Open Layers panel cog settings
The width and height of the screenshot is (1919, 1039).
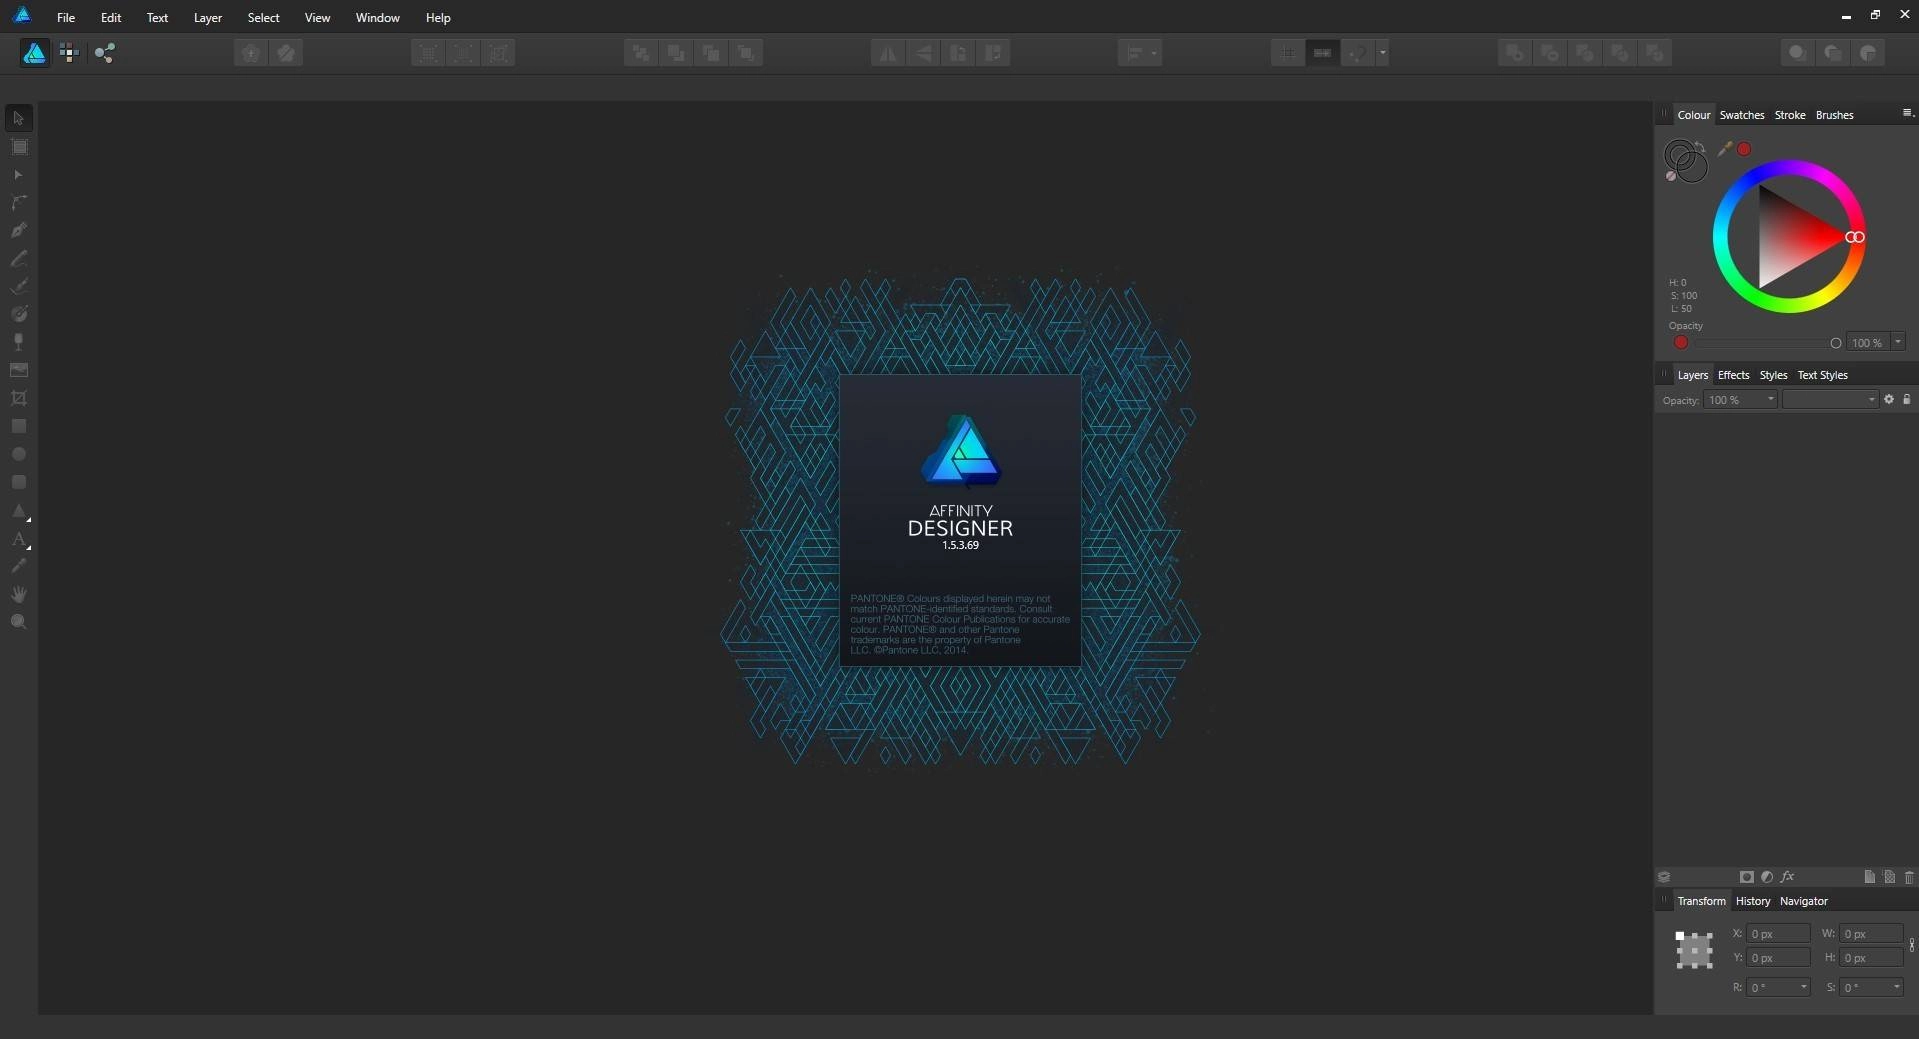click(1889, 399)
